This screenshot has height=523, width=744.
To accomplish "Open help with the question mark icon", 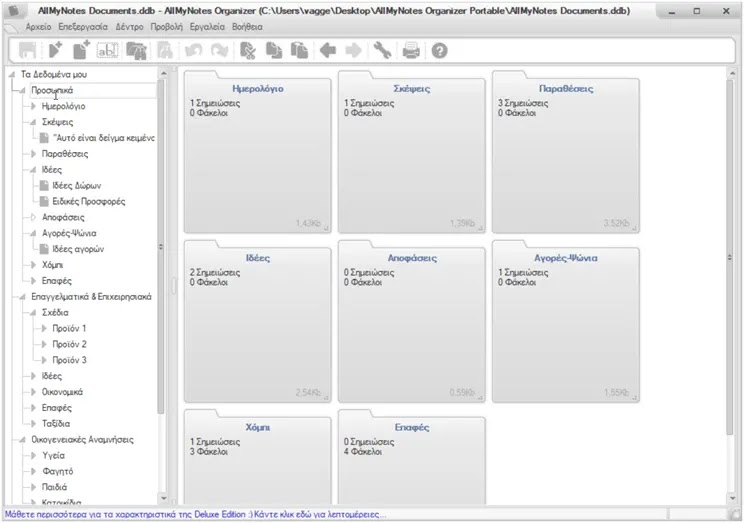I will pyautogui.click(x=439, y=50).
